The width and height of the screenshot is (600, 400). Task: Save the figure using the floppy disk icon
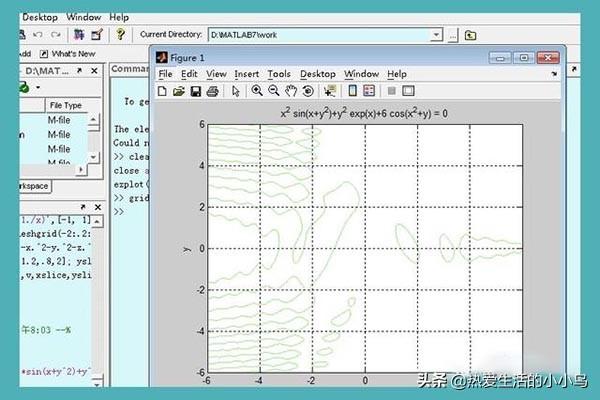point(195,91)
